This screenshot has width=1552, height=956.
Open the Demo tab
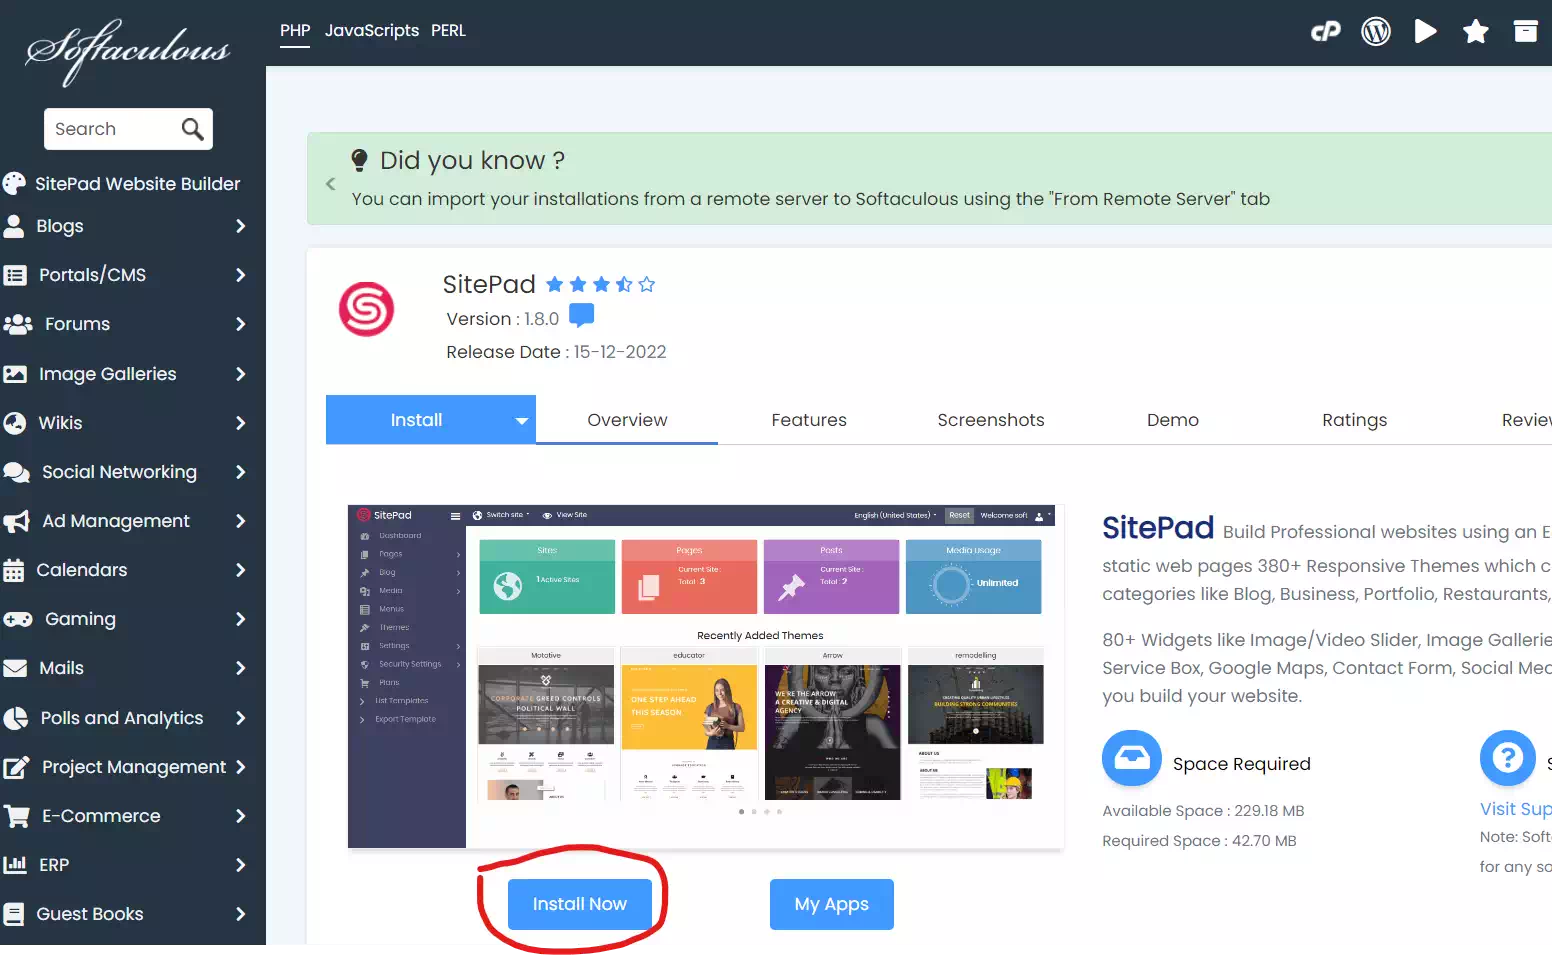pos(1173,420)
